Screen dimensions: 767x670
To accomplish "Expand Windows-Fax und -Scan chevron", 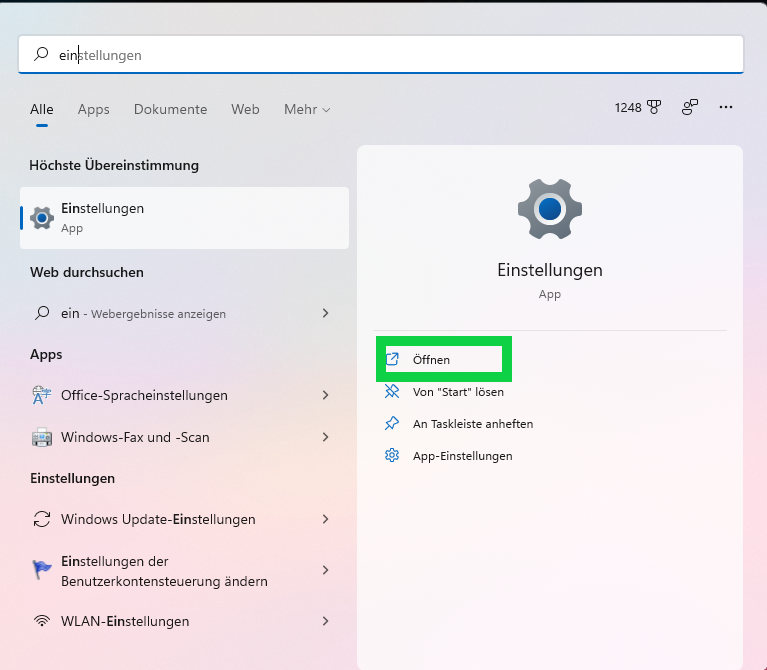I will pyautogui.click(x=326, y=437).
